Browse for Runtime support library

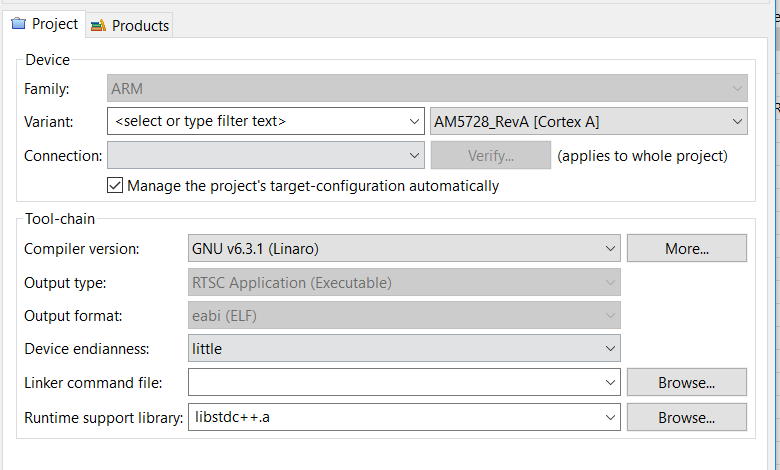coord(686,417)
